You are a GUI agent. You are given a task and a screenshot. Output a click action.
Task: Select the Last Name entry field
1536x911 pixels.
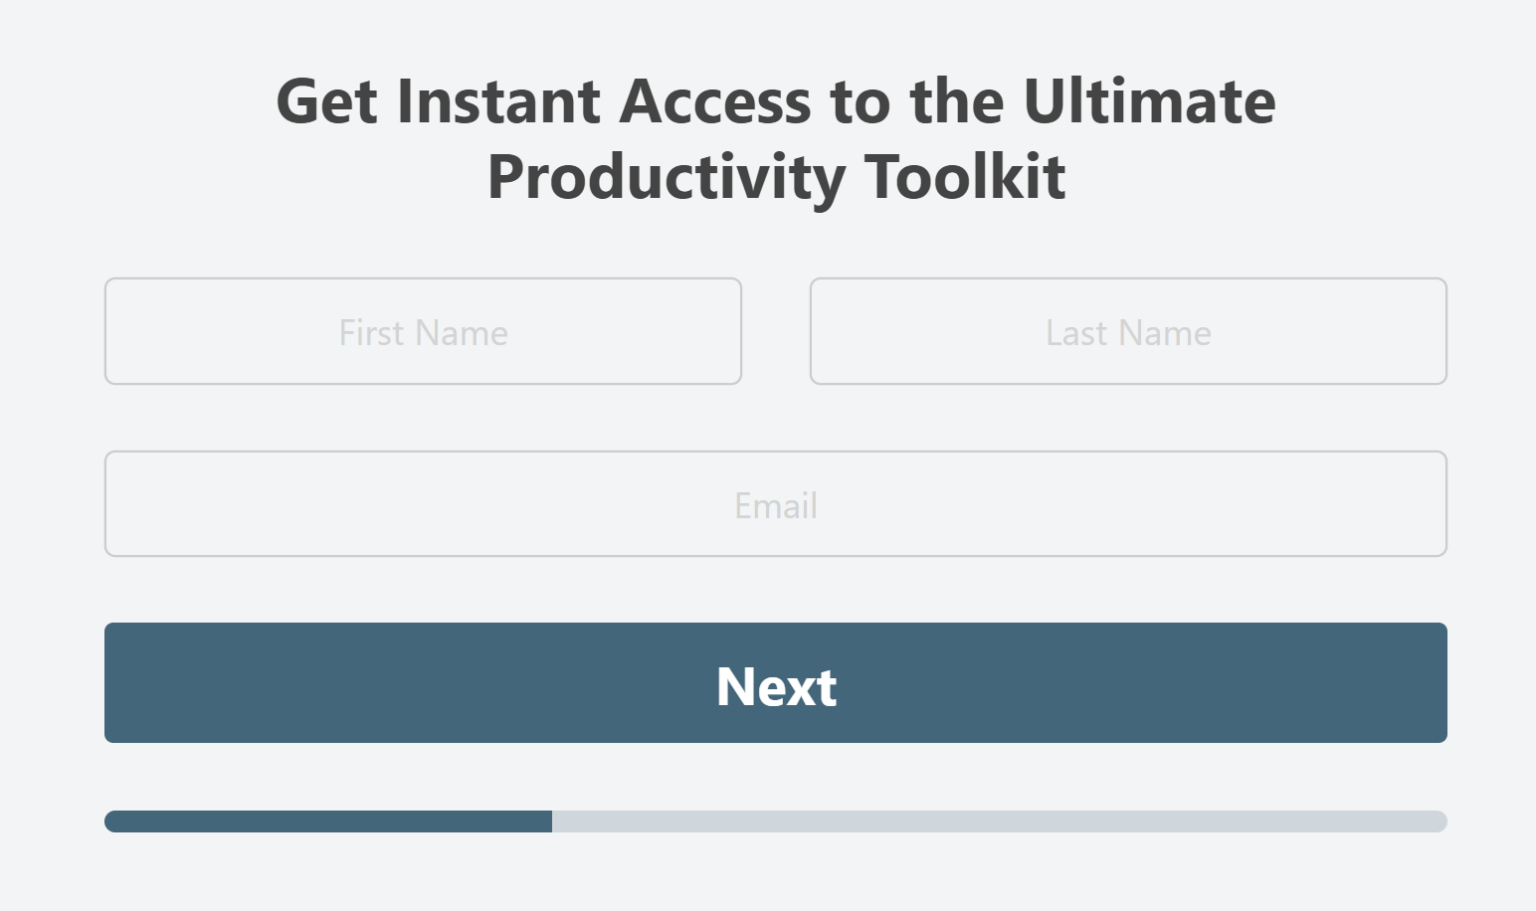[x=1128, y=331]
